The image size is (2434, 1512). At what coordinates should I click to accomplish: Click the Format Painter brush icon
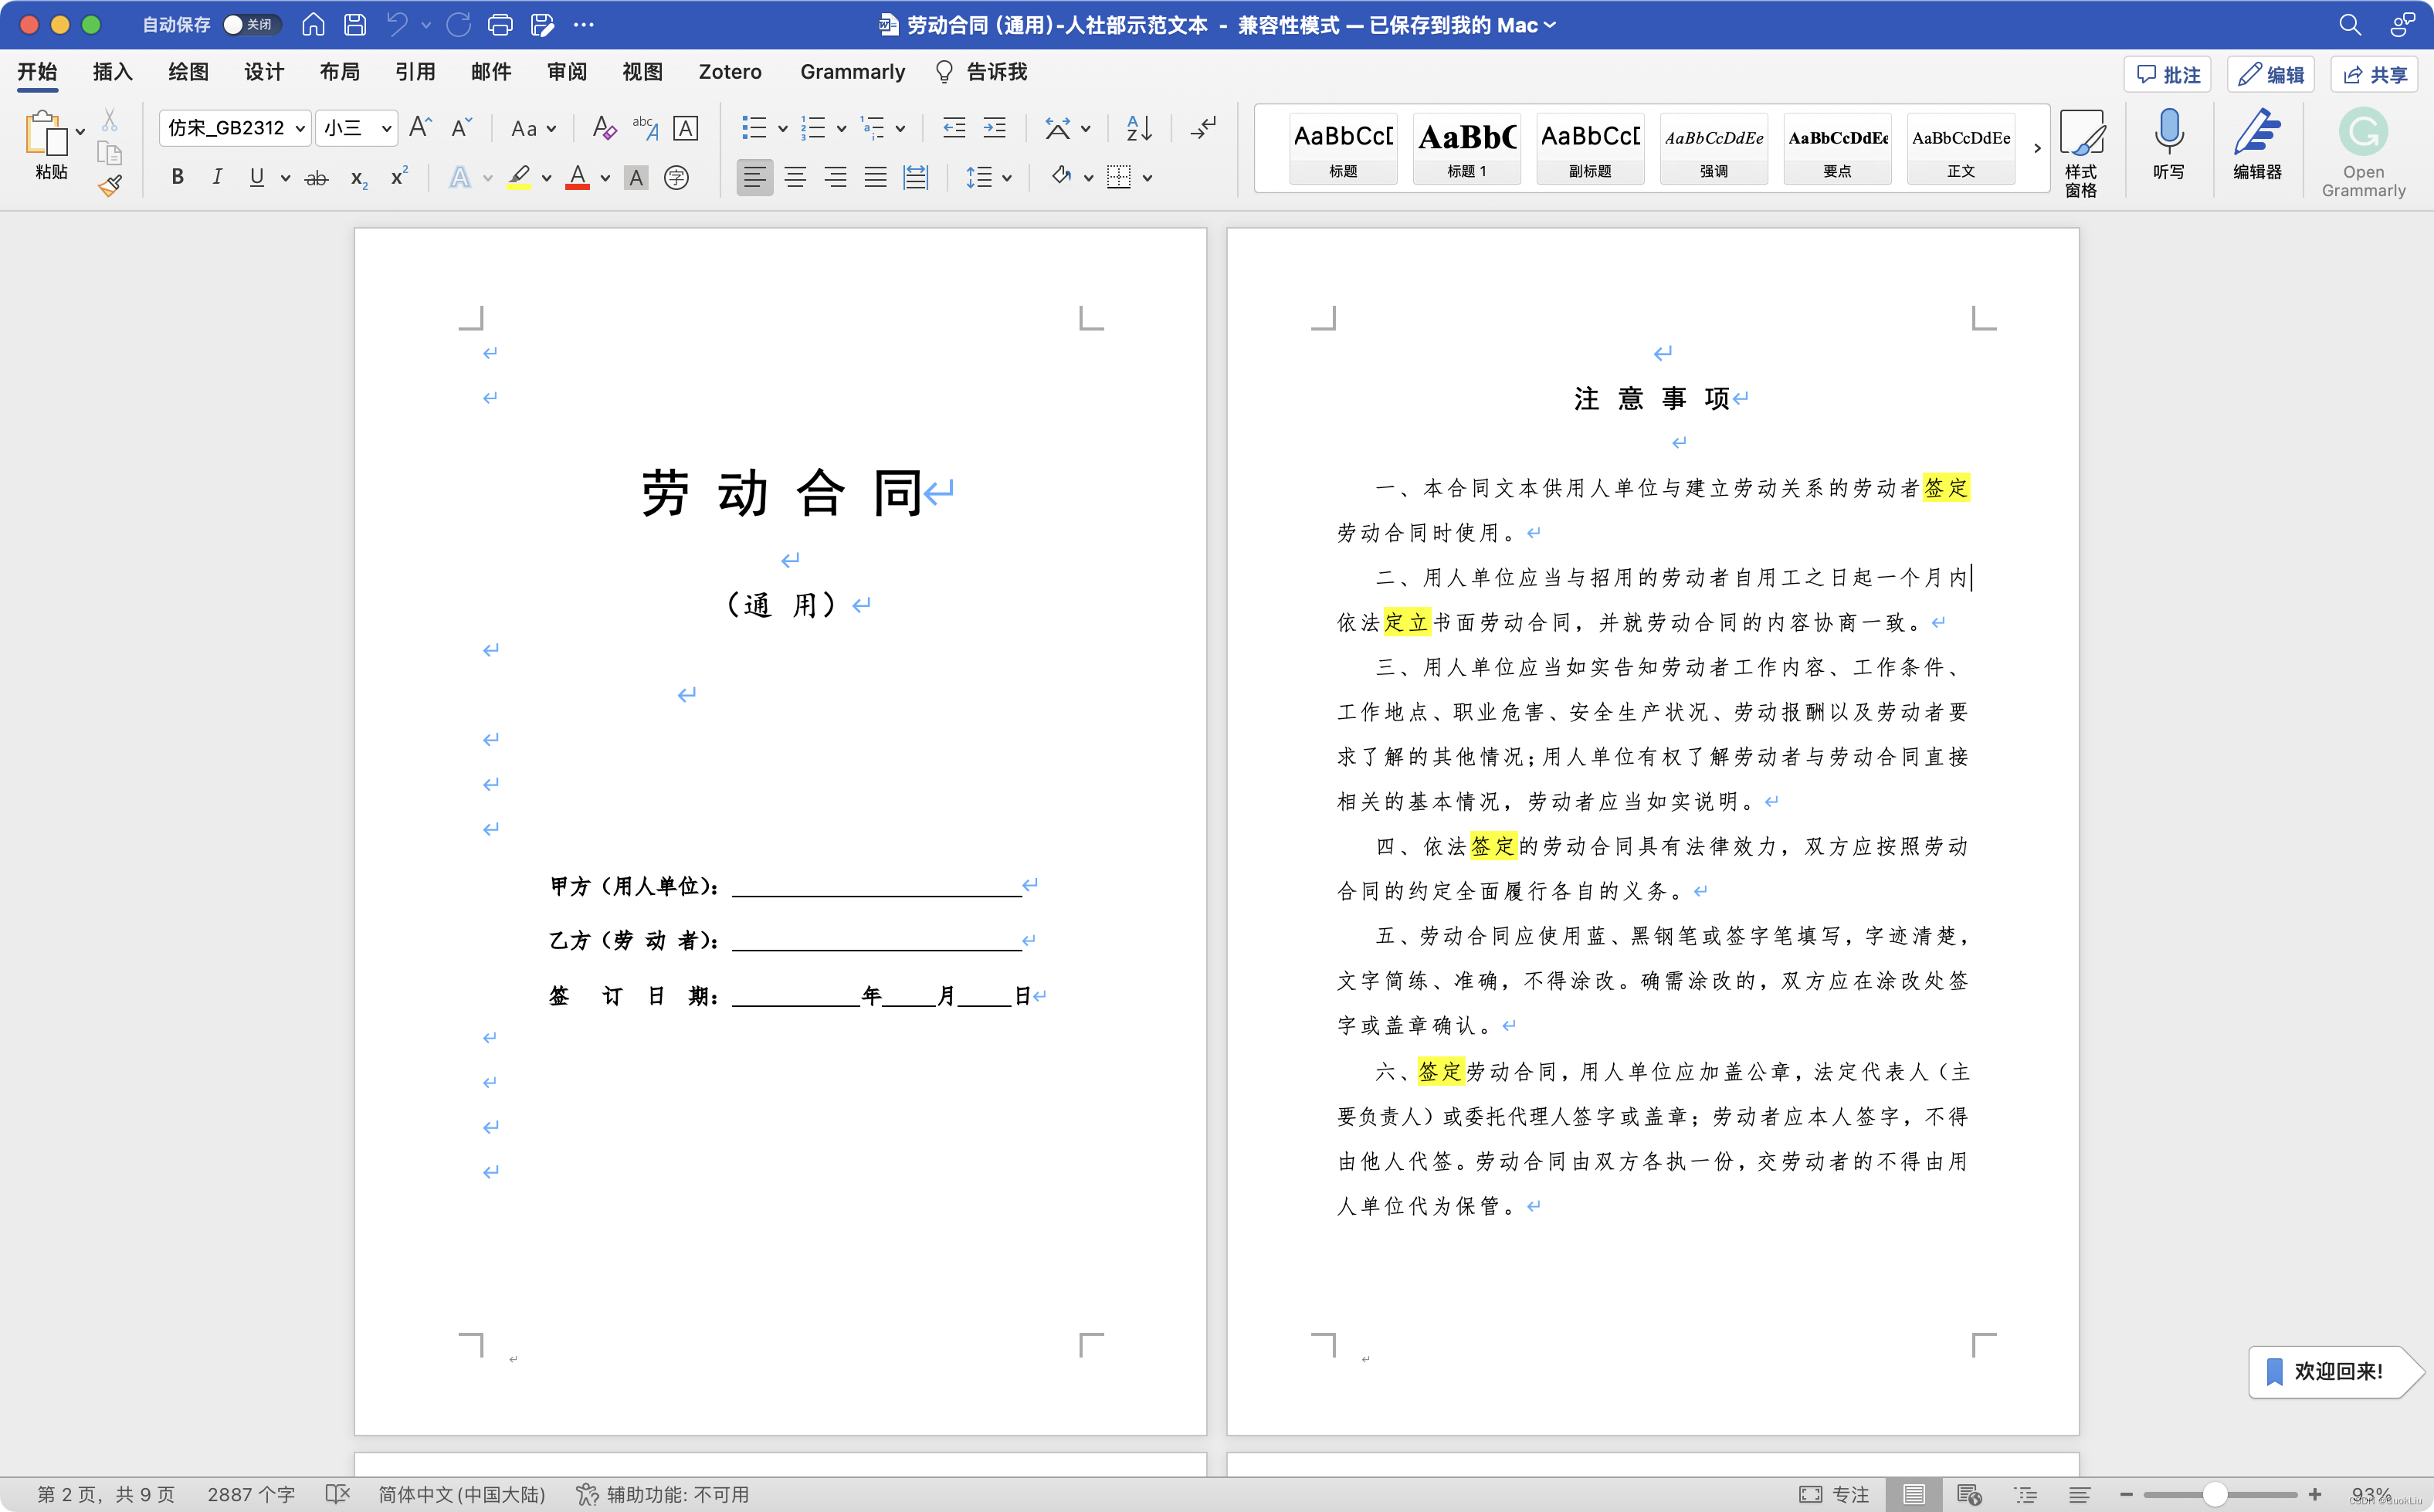coord(110,186)
